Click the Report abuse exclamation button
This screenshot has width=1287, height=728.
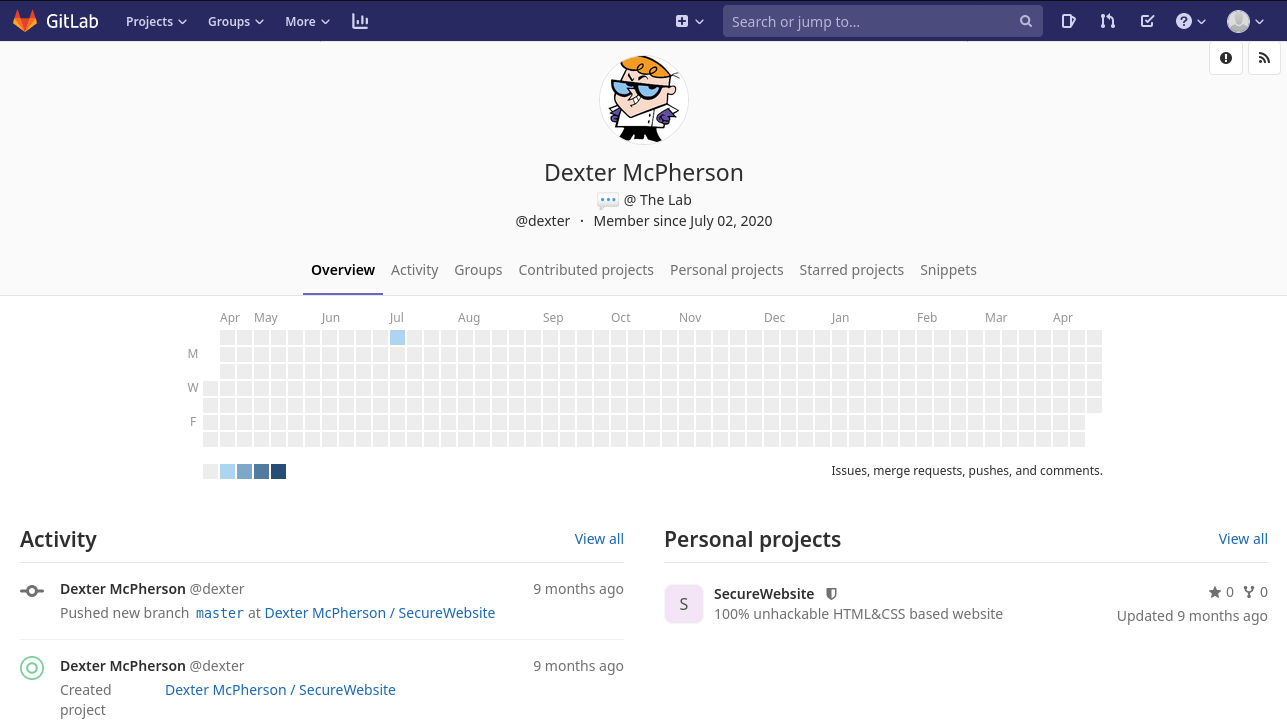click(x=1226, y=58)
